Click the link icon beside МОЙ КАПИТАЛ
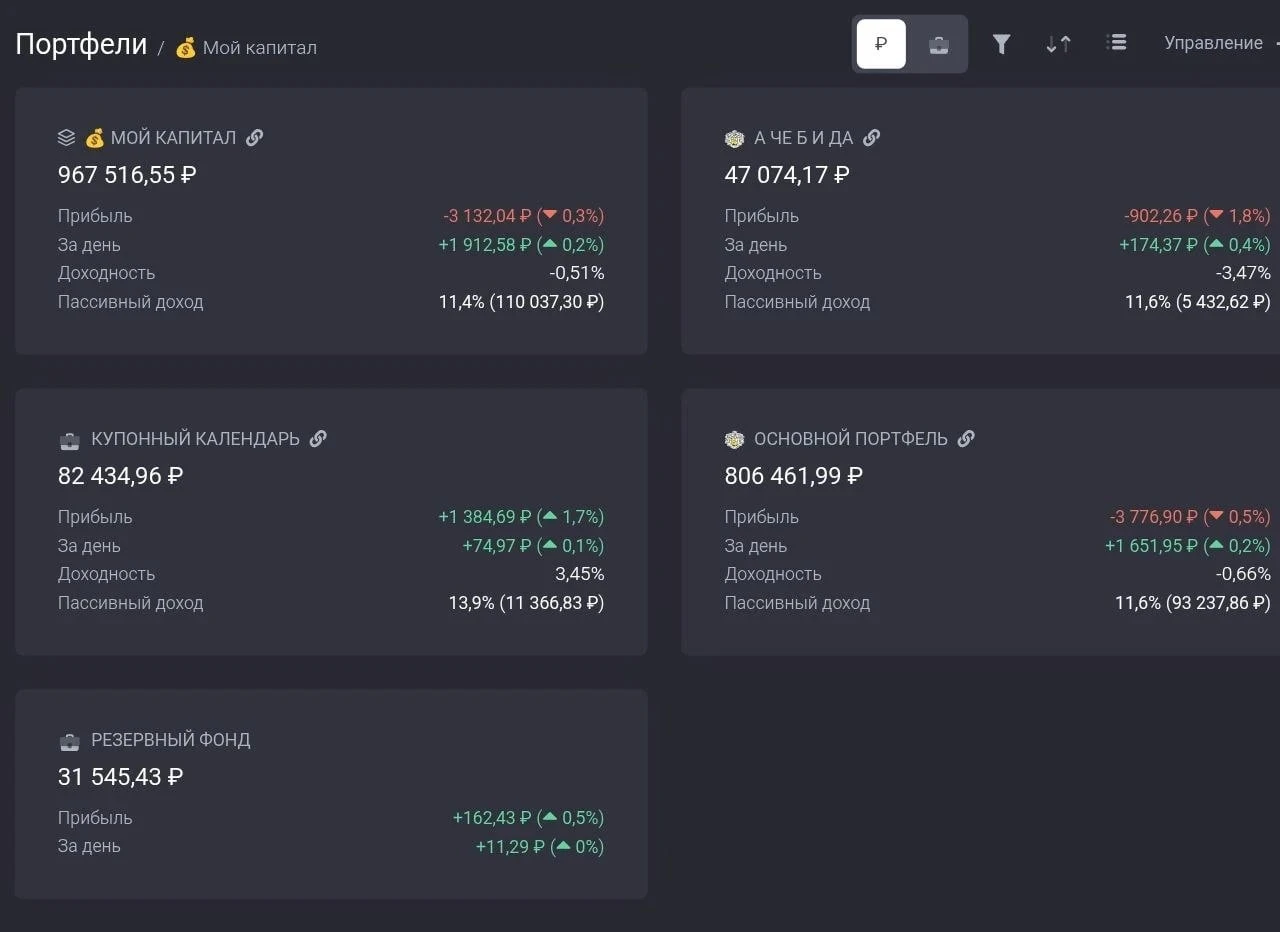Image resolution: width=1280 pixels, height=932 pixels. [255, 137]
